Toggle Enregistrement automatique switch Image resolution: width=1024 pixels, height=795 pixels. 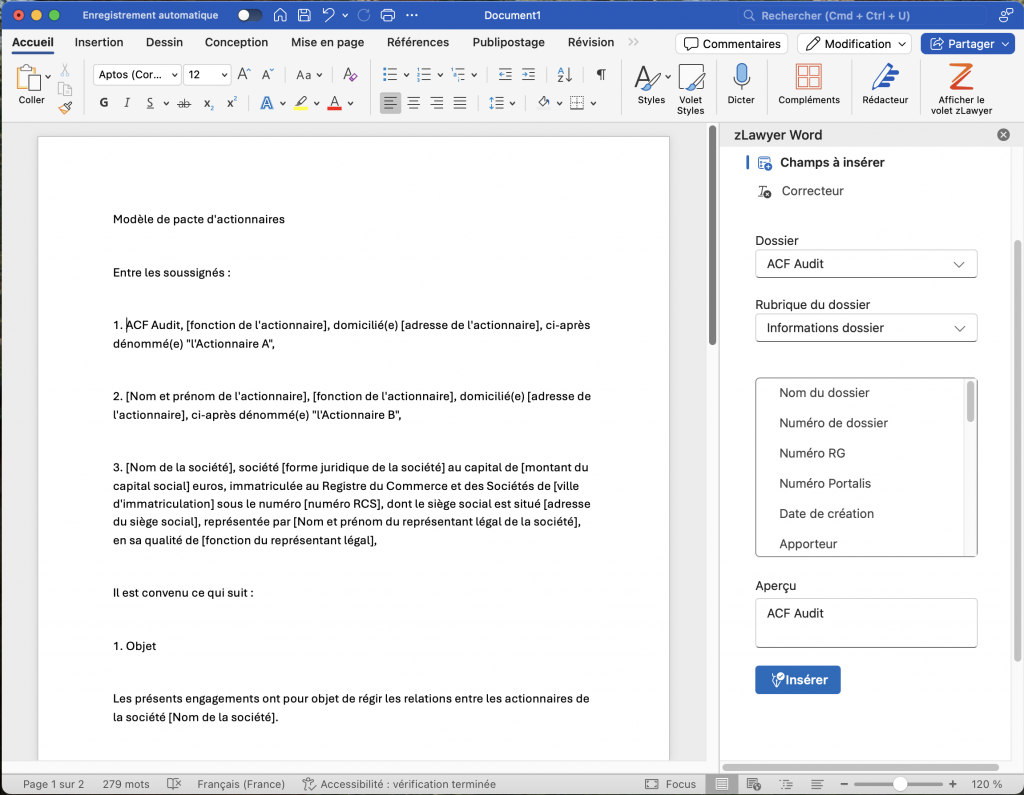(250, 16)
